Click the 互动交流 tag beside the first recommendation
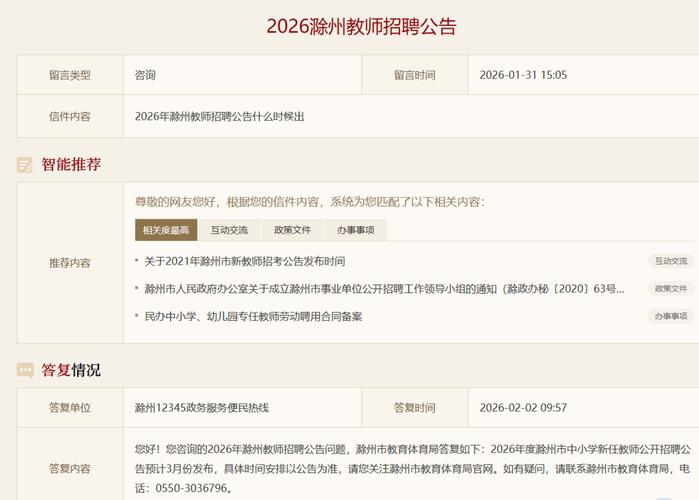699x500 pixels. pos(670,261)
